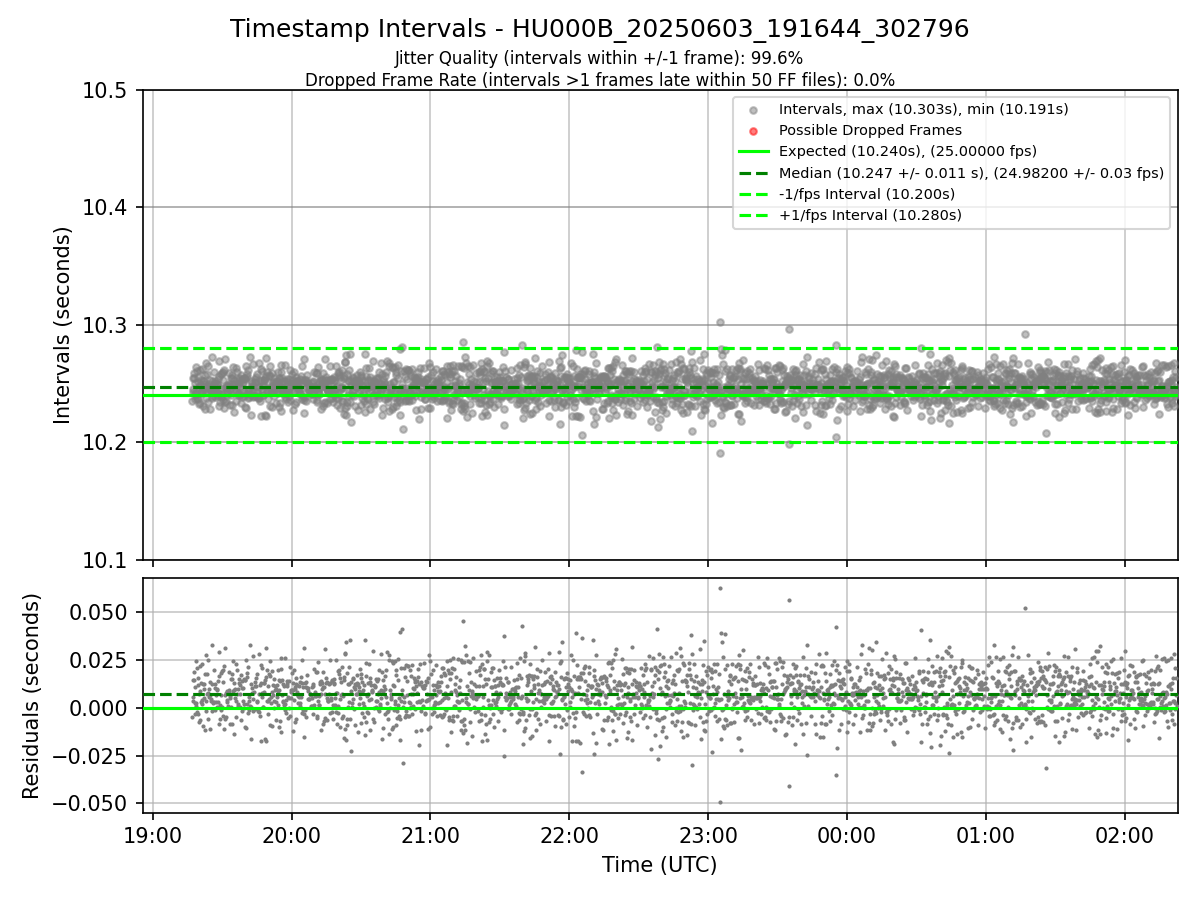1200x900 pixels.
Task: Click the Dropped Frame Rate subtitle line
Action: [599, 80]
